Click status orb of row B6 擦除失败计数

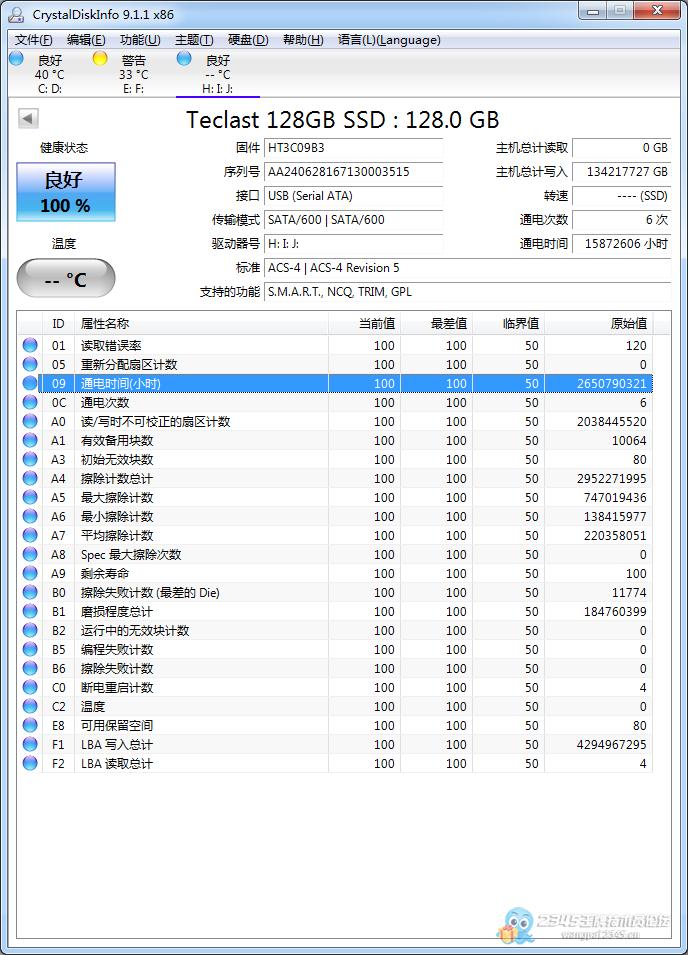30,668
